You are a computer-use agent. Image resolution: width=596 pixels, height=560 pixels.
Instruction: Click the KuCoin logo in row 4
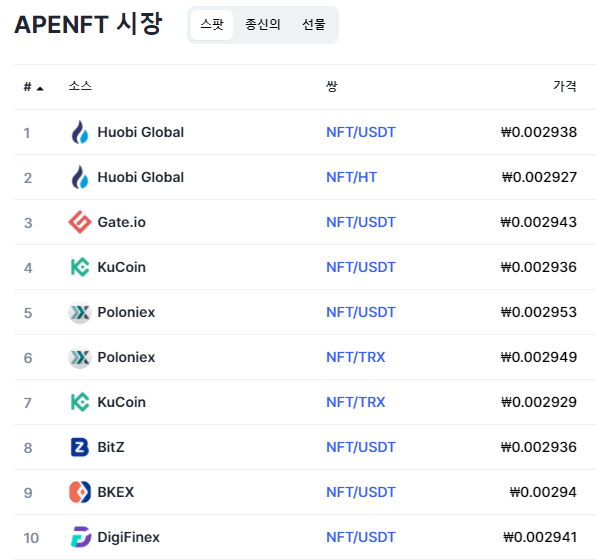(80, 267)
